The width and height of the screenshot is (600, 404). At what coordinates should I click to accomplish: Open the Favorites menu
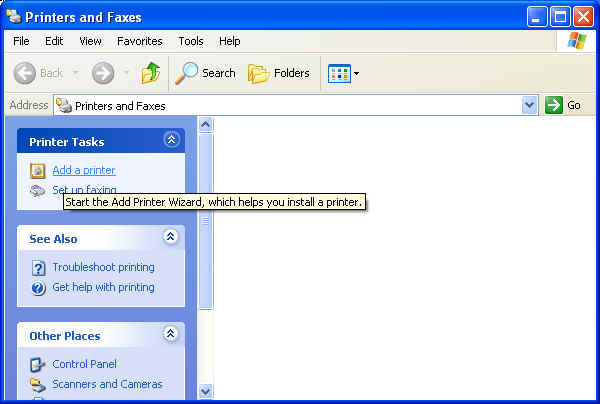(139, 41)
